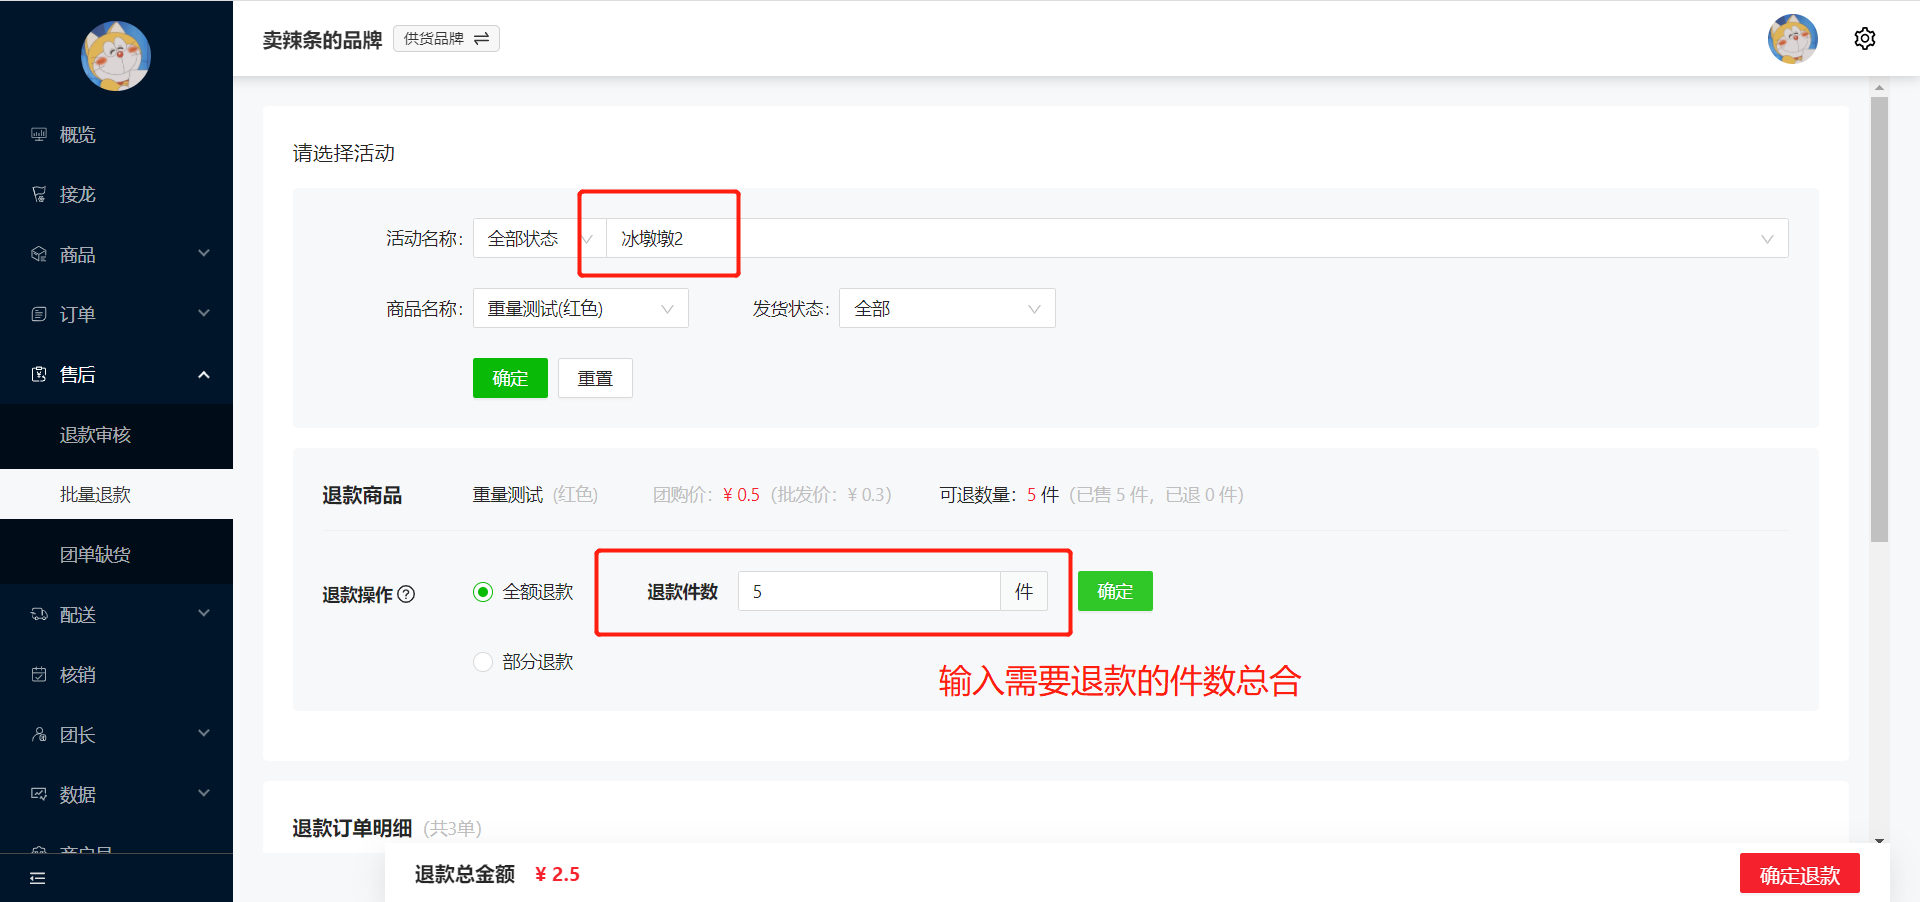The image size is (1920, 902).
Task: Open the 发货状态 全部 dropdown
Action: [x=947, y=308]
